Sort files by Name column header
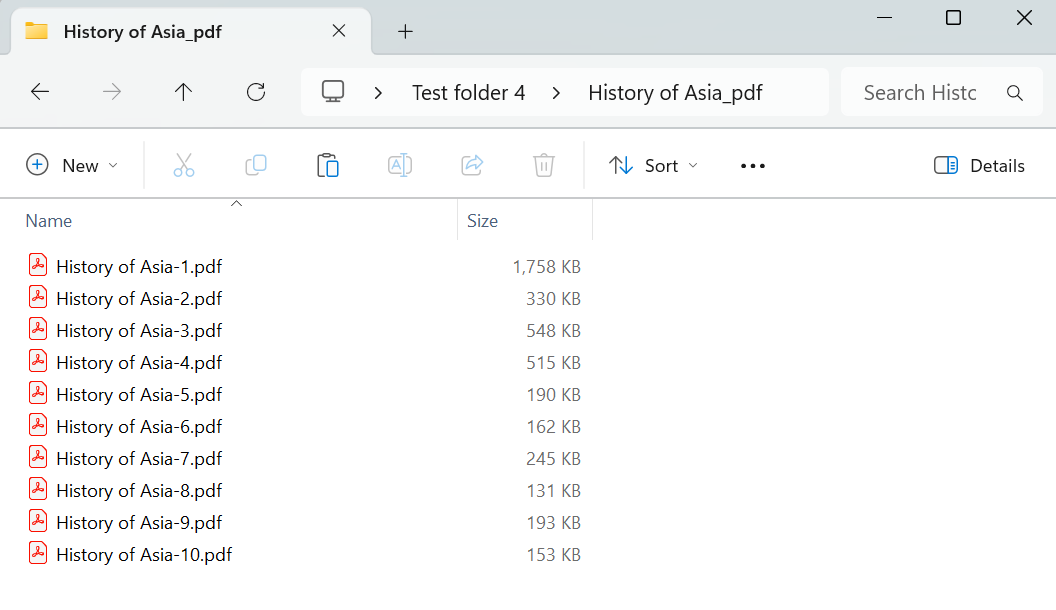Screen dimensions: 1056x610 [x=49, y=221]
